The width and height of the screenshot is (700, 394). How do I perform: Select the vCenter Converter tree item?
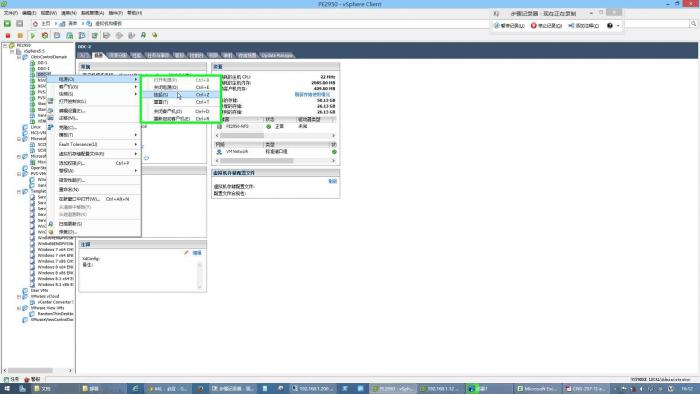55,302
